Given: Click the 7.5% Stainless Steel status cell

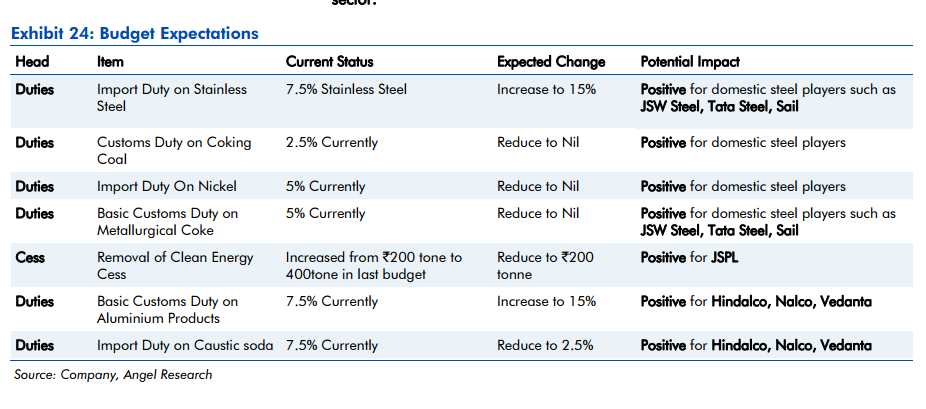Looking at the screenshot, I should click(346, 89).
